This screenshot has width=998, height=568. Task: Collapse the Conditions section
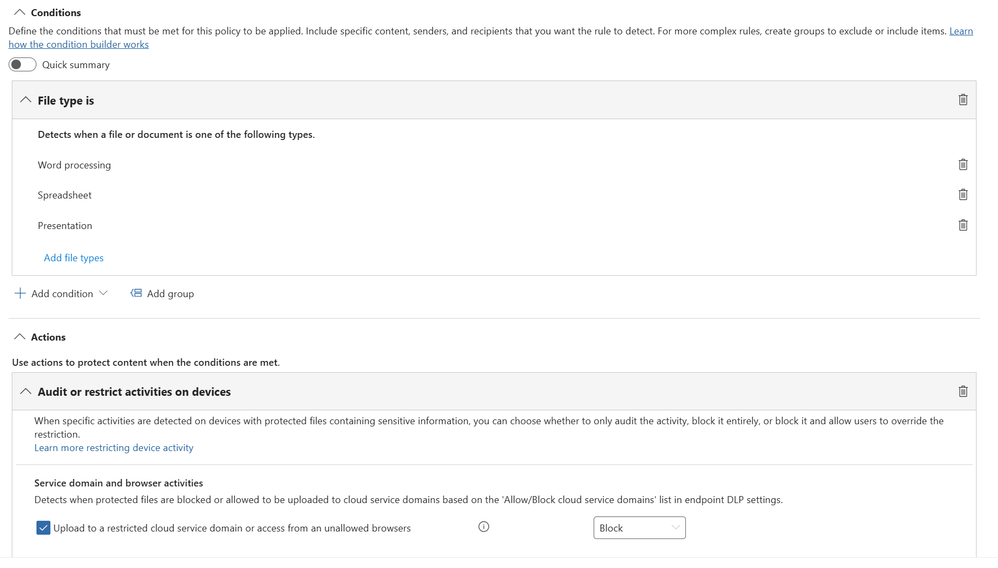coord(19,13)
